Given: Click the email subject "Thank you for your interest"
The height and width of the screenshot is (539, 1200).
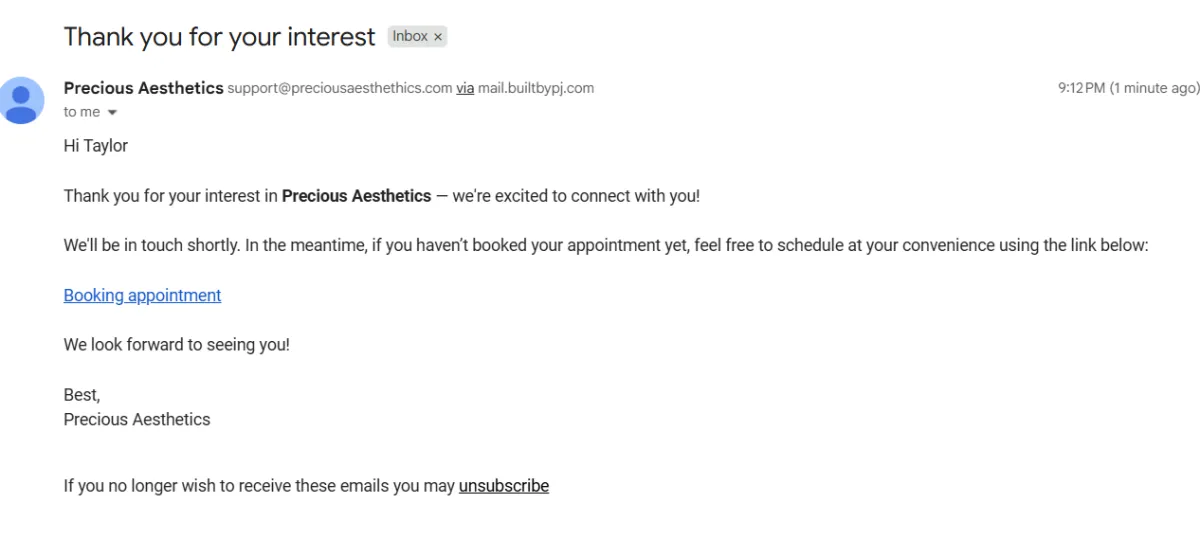Looking at the screenshot, I should coord(219,37).
